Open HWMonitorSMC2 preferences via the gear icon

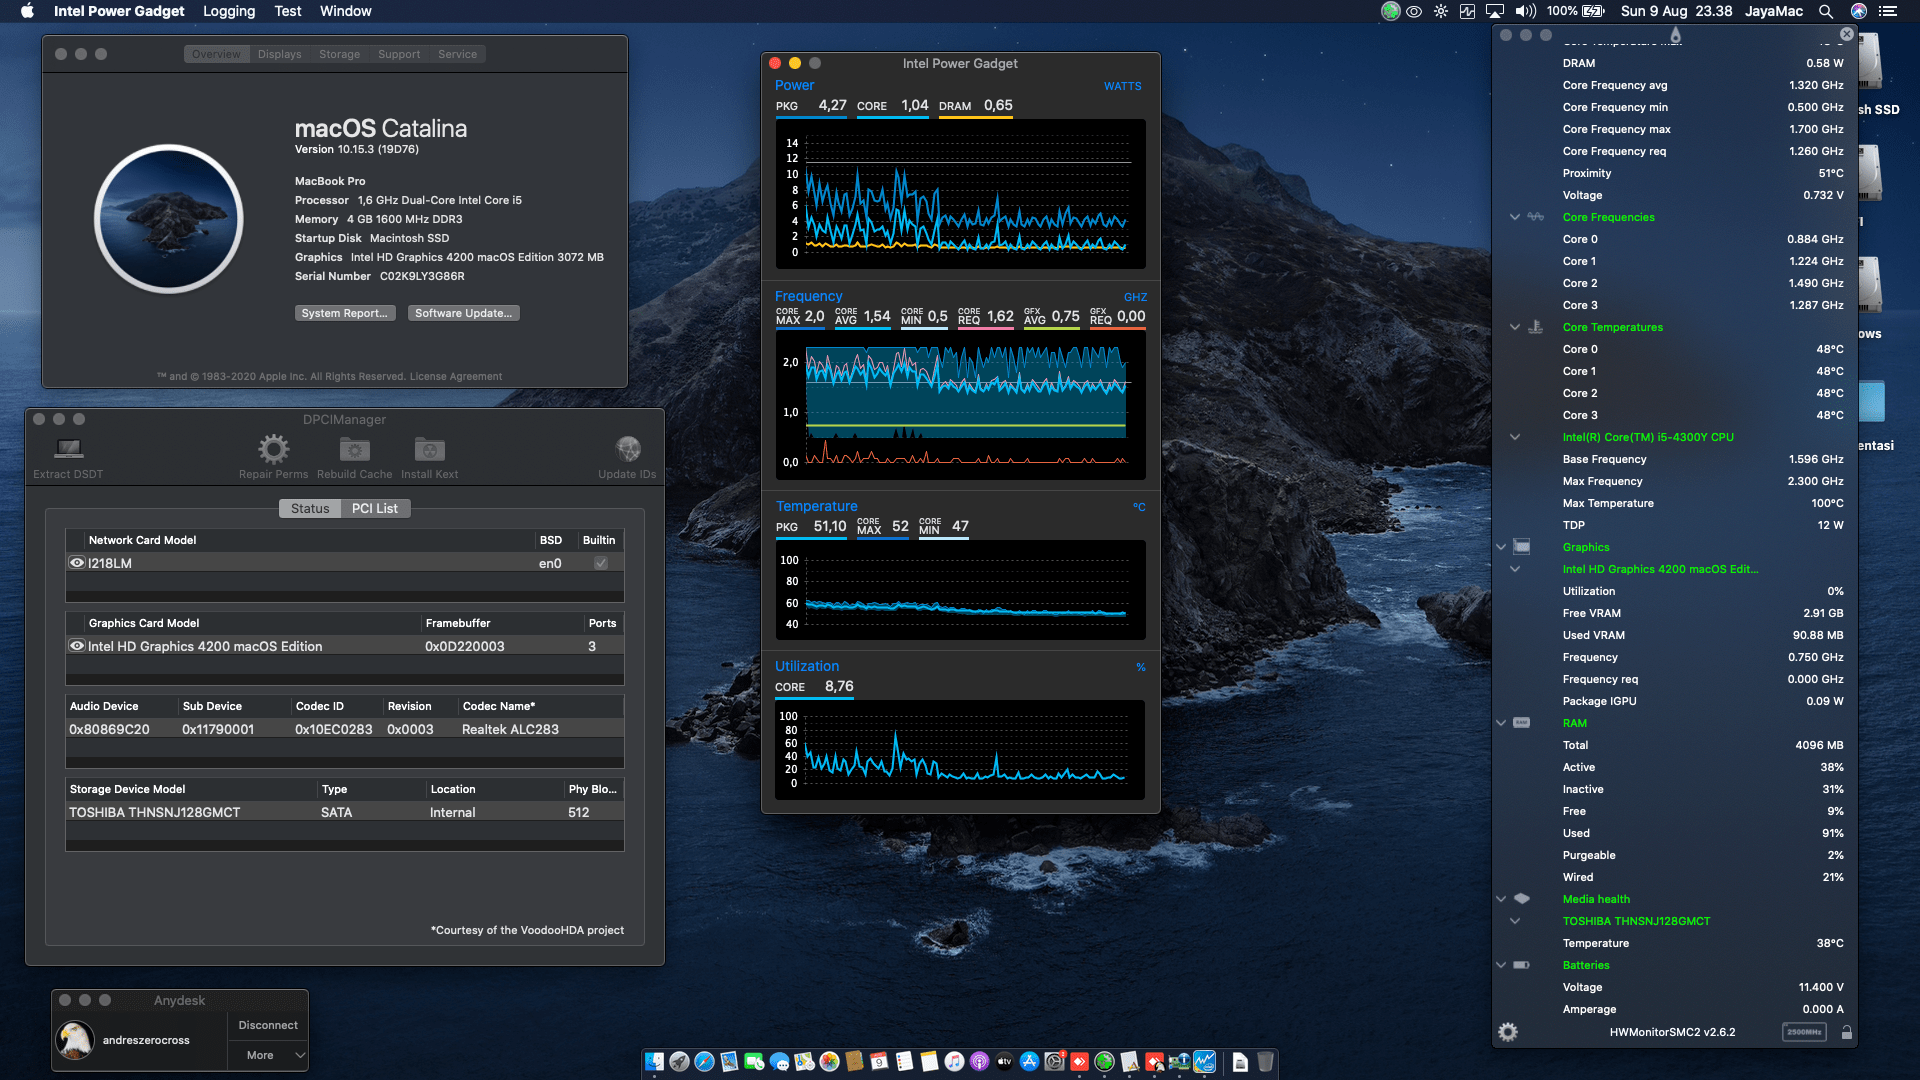coord(1509,1031)
